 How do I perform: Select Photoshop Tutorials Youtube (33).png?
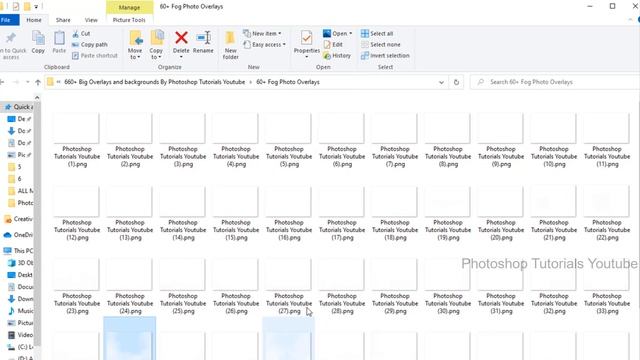click(x=607, y=288)
